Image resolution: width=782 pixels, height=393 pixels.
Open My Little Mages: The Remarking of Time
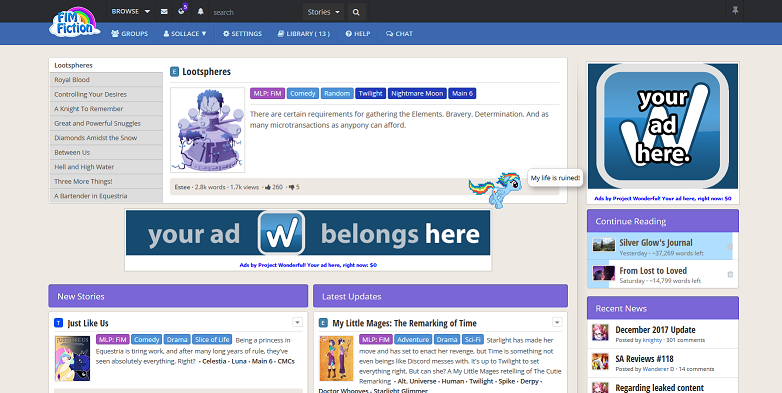coord(404,323)
